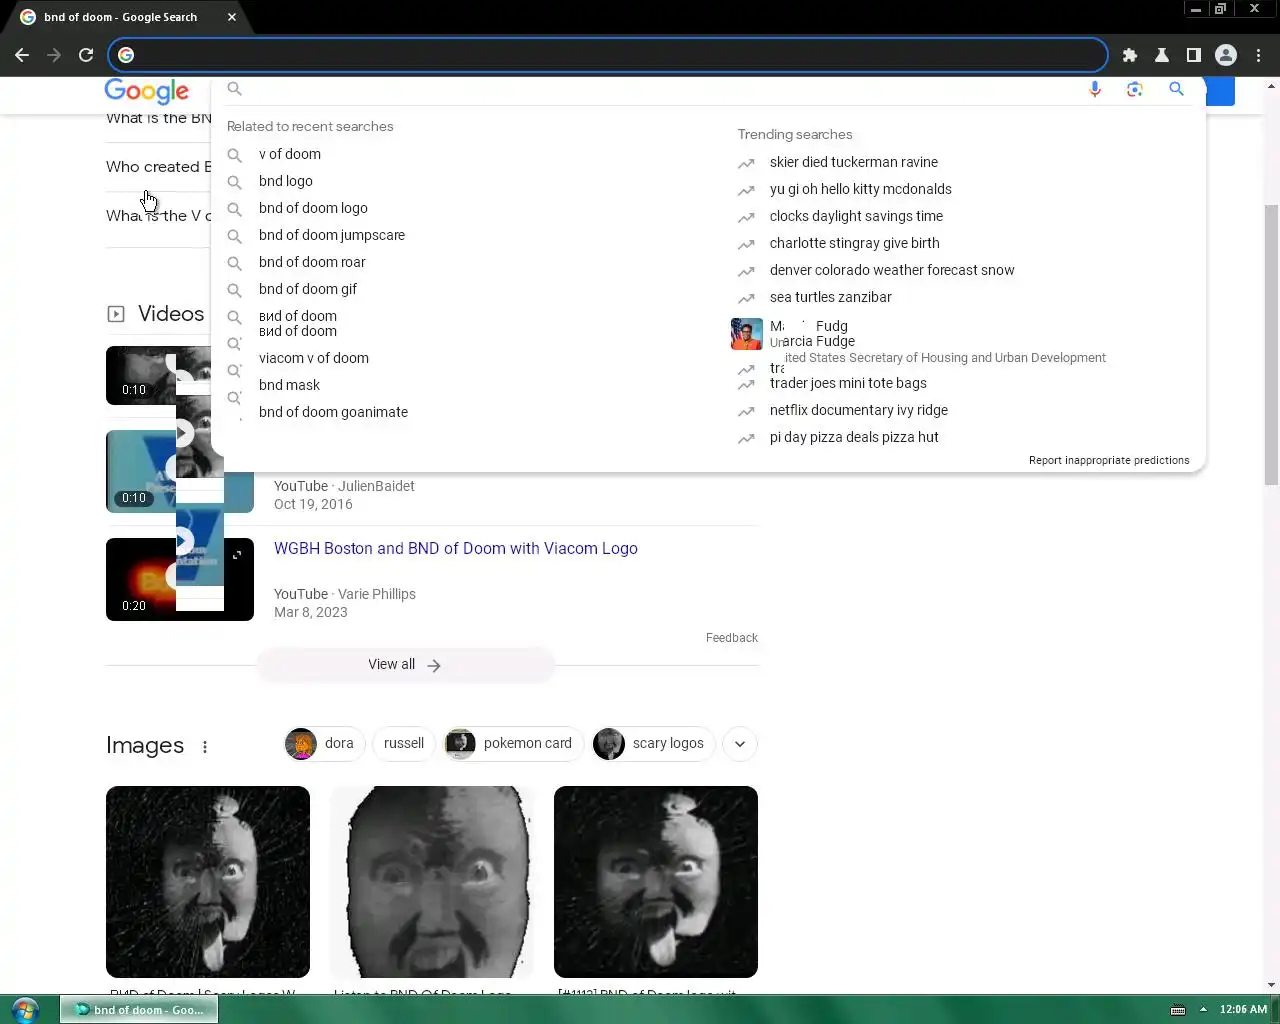Open the taskbar on-screen keyboard icon
This screenshot has width=1280, height=1024.
(1178, 1009)
